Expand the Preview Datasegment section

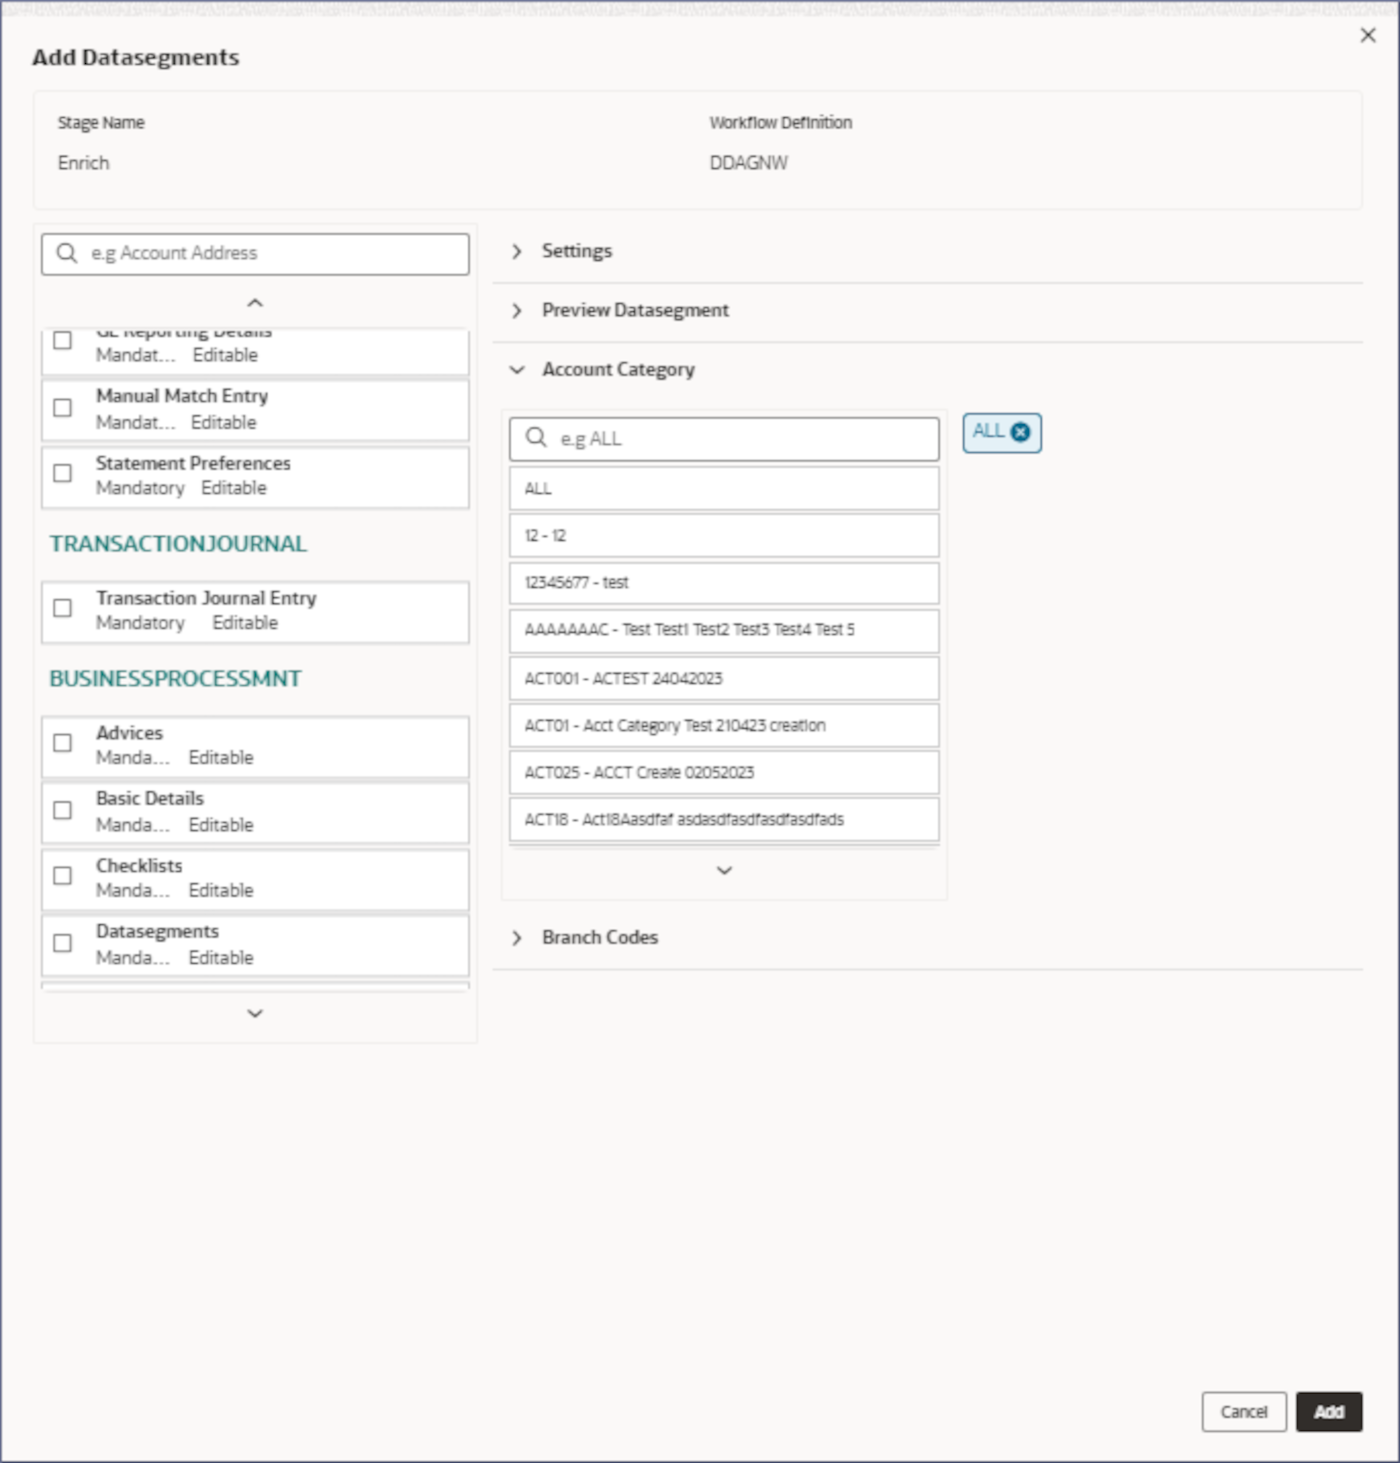point(517,310)
